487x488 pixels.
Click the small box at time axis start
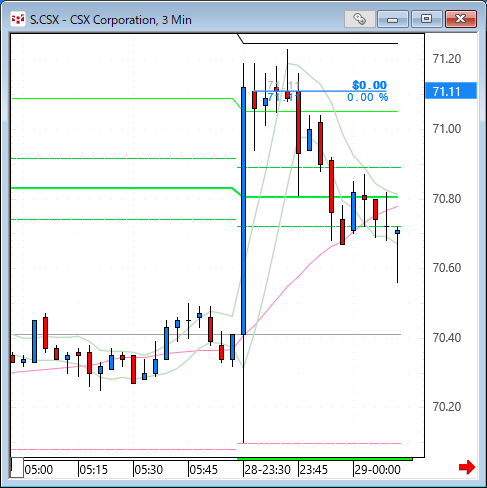click(17, 468)
